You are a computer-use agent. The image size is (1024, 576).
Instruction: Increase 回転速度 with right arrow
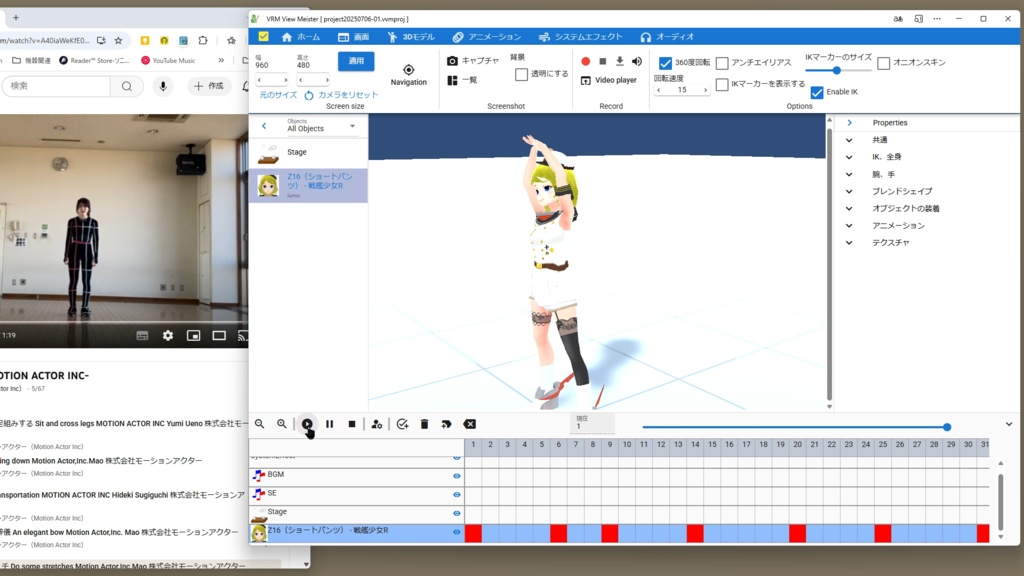[x=705, y=90]
